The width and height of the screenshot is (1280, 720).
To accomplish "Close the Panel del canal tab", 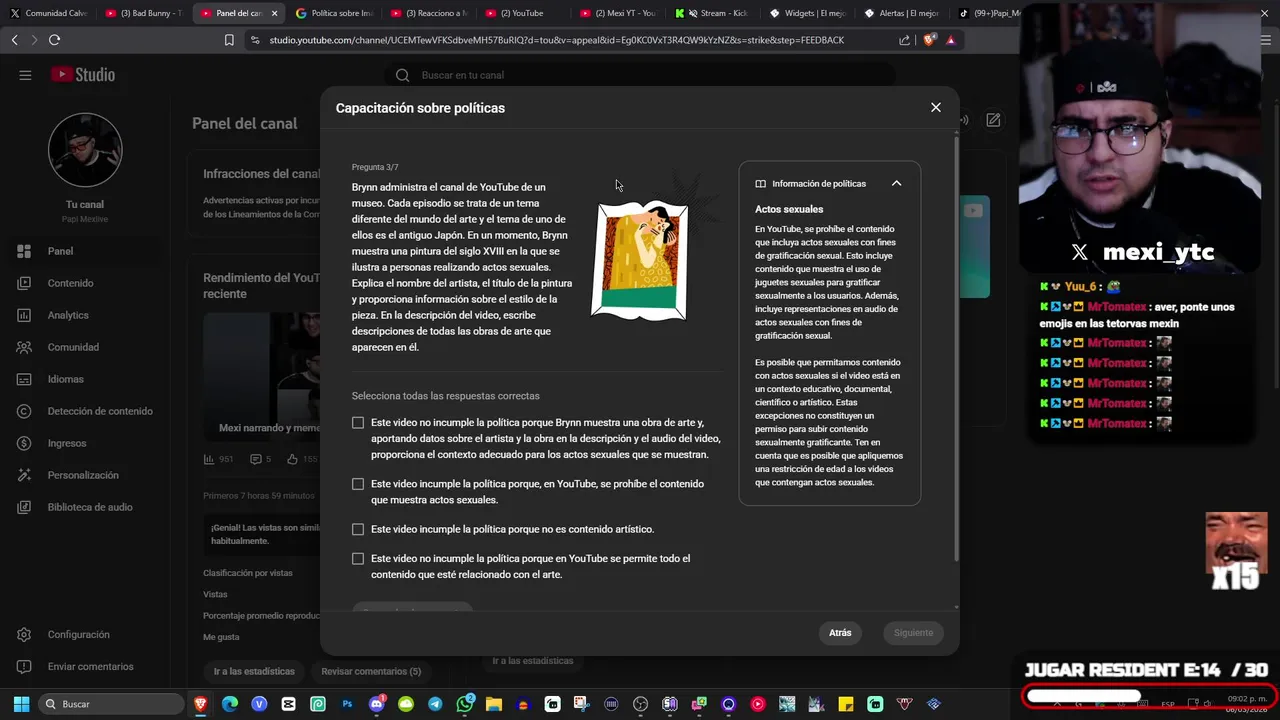I will 274,13.
